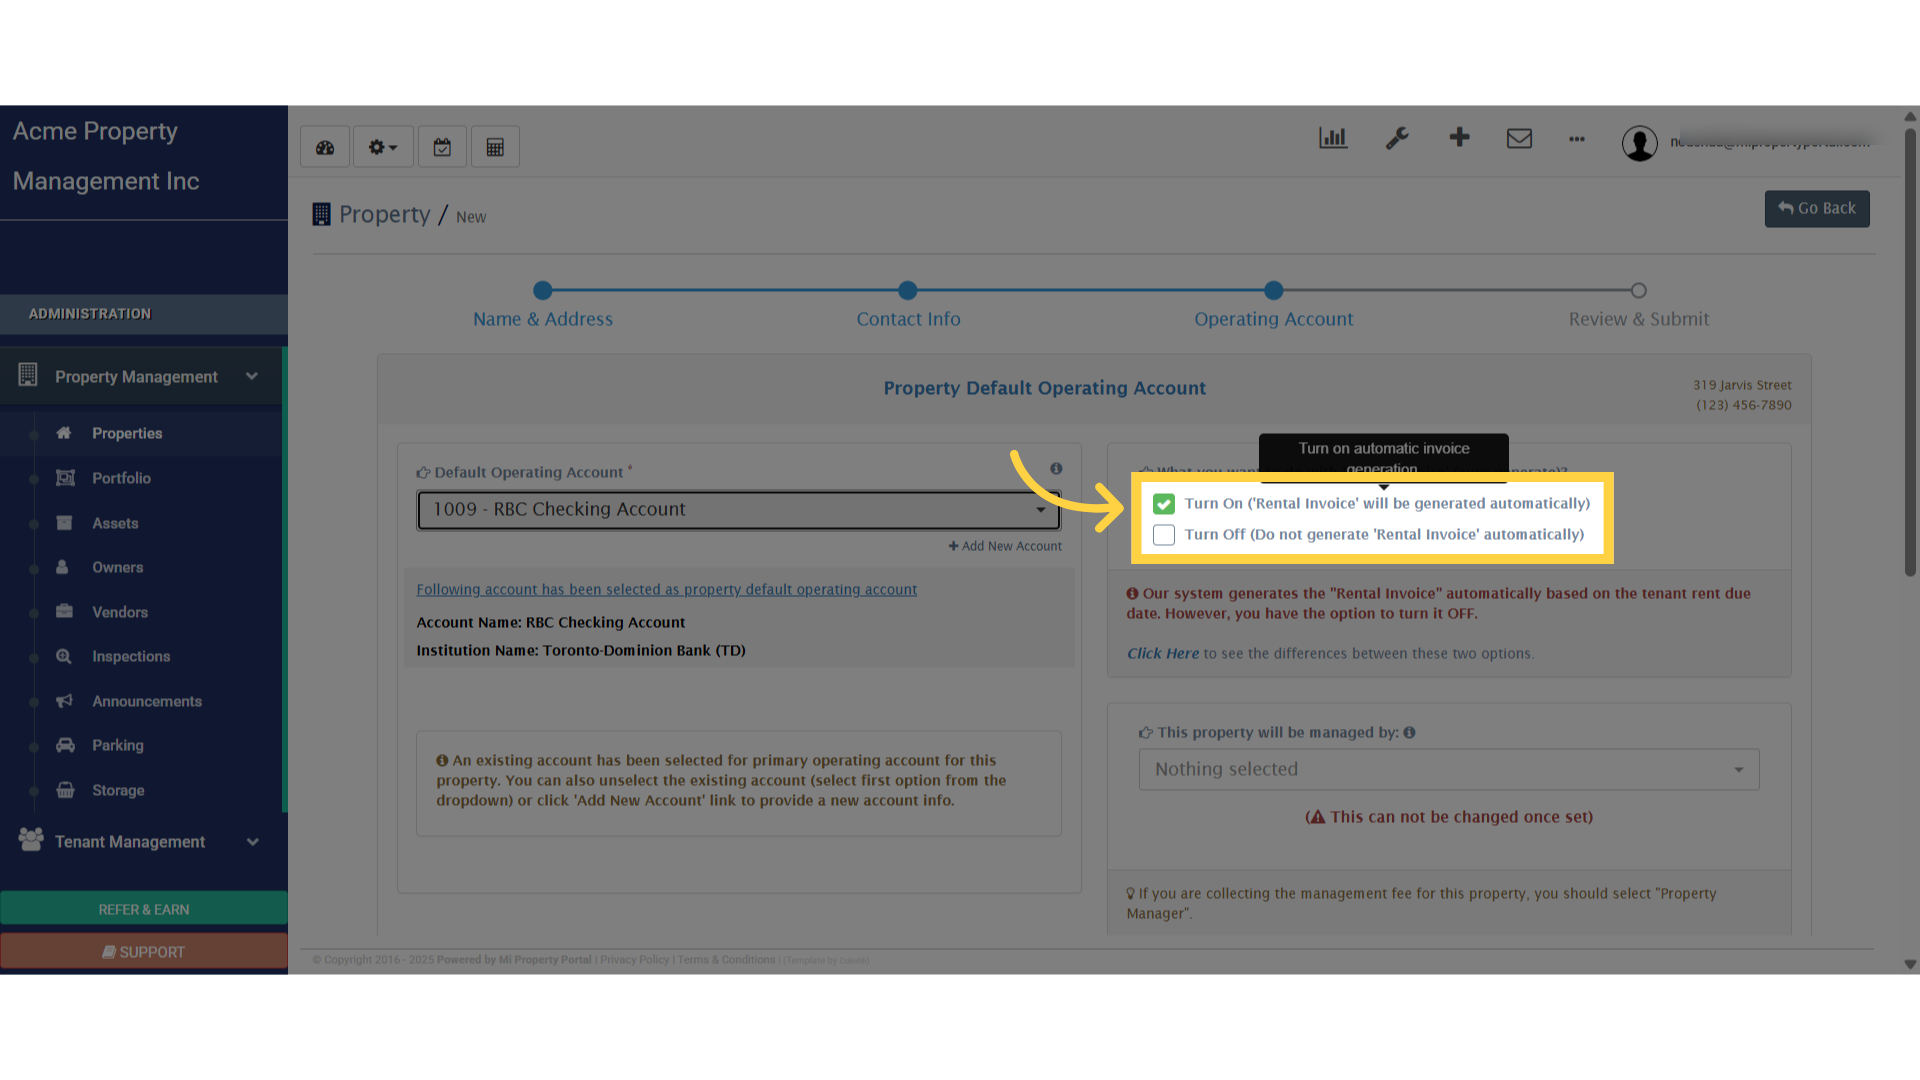Screen dimensions: 1920x1080
Task: Open the Dashboard speedometer icon
Action: coord(324,146)
